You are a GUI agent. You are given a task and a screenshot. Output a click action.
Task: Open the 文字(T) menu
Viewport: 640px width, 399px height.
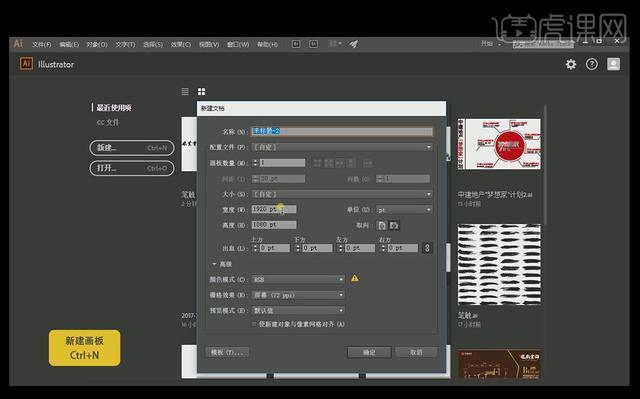click(125, 44)
